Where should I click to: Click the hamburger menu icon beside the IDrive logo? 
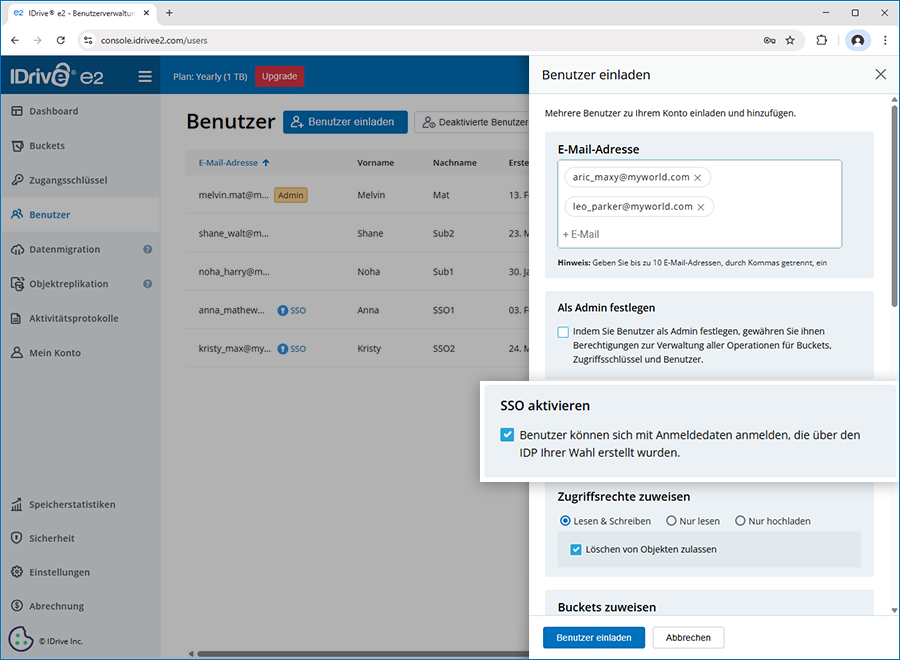[x=145, y=76]
